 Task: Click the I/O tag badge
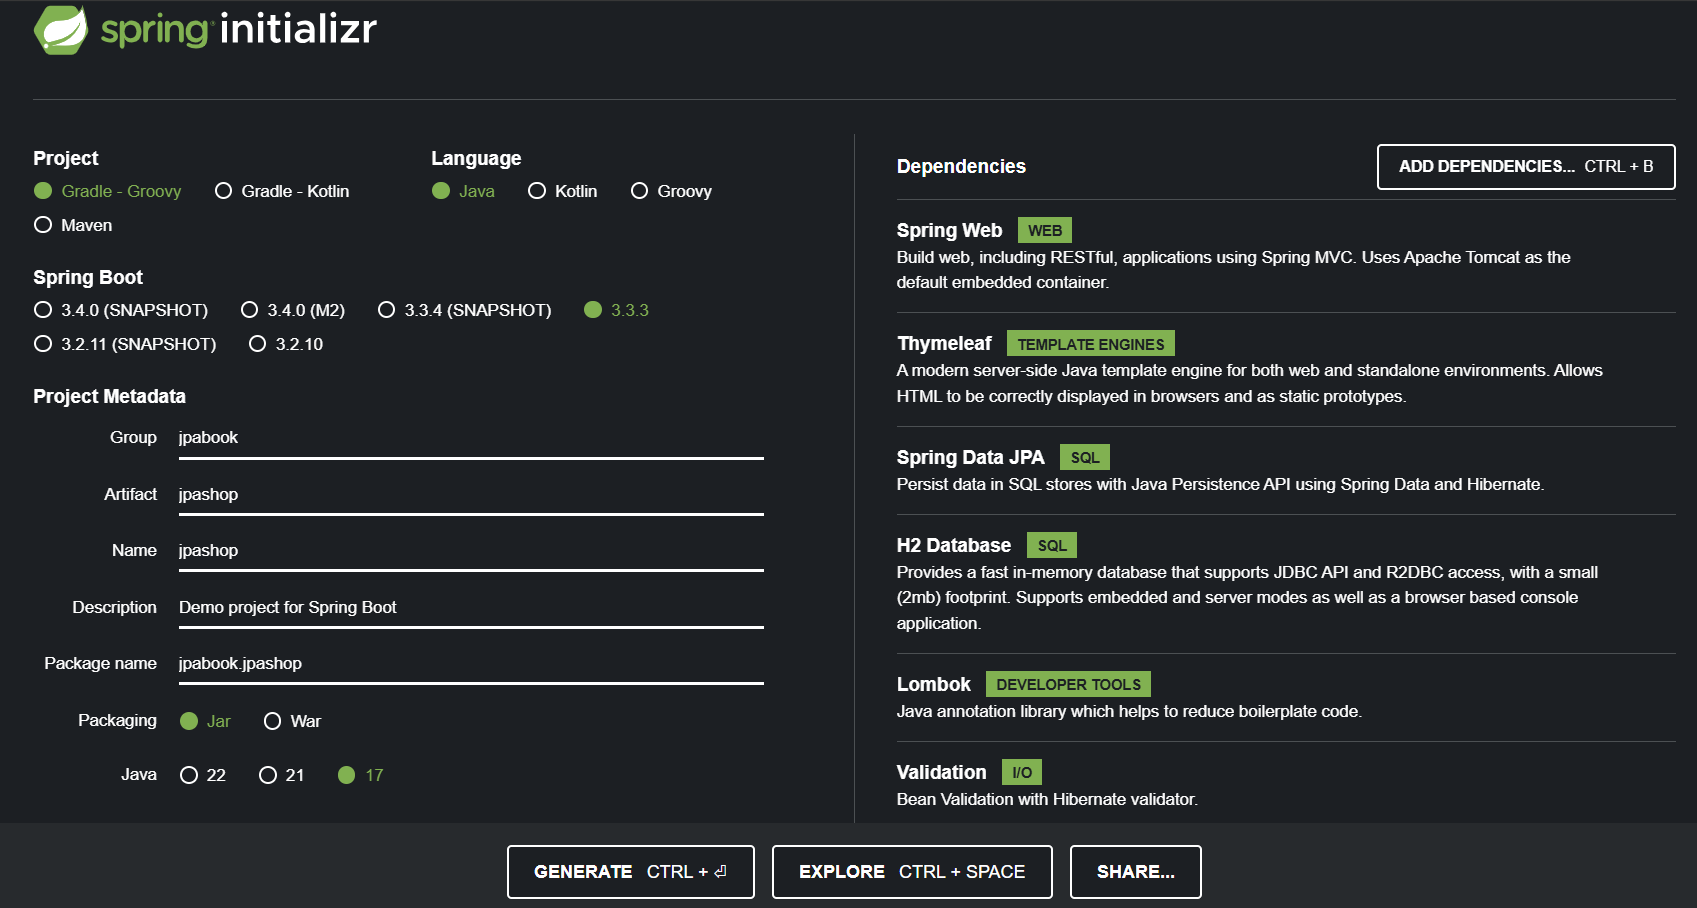click(1022, 773)
